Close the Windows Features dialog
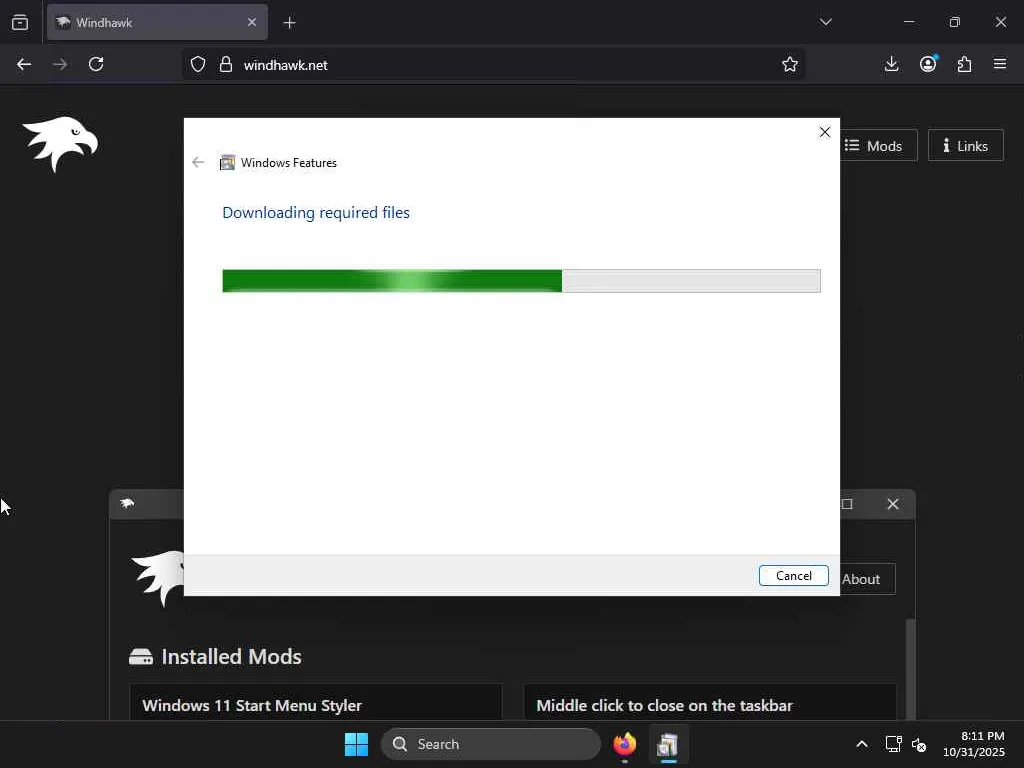Viewport: 1024px width, 768px height. [825, 133]
